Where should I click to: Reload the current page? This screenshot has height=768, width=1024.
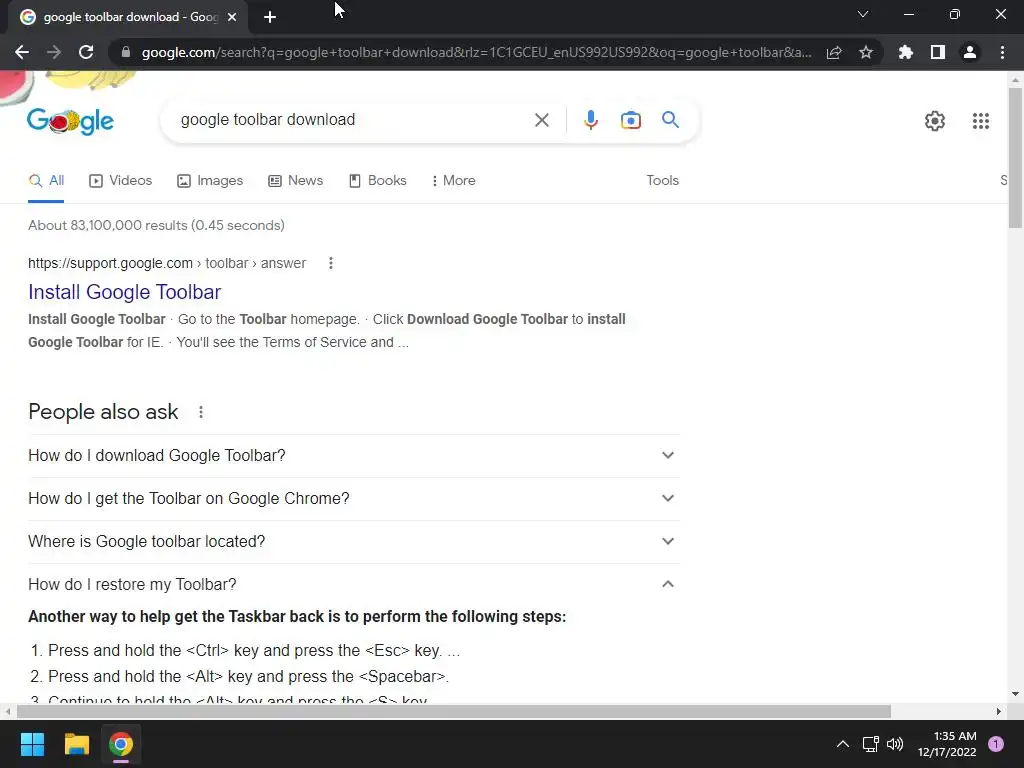click(86, 52)
